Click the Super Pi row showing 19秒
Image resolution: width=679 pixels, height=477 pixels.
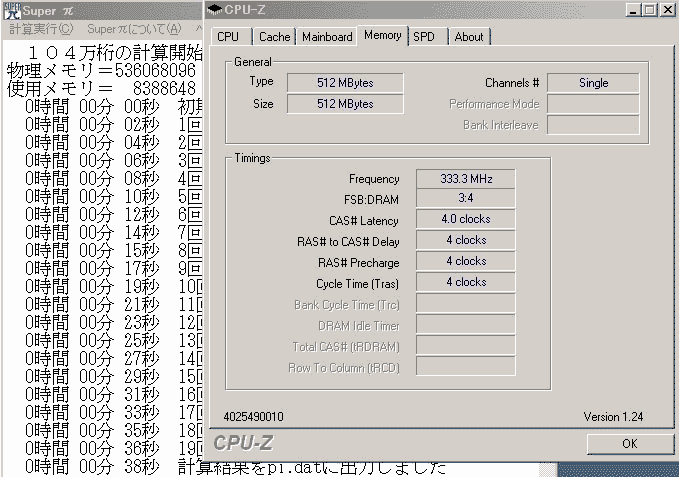click(x=113, y=287)
